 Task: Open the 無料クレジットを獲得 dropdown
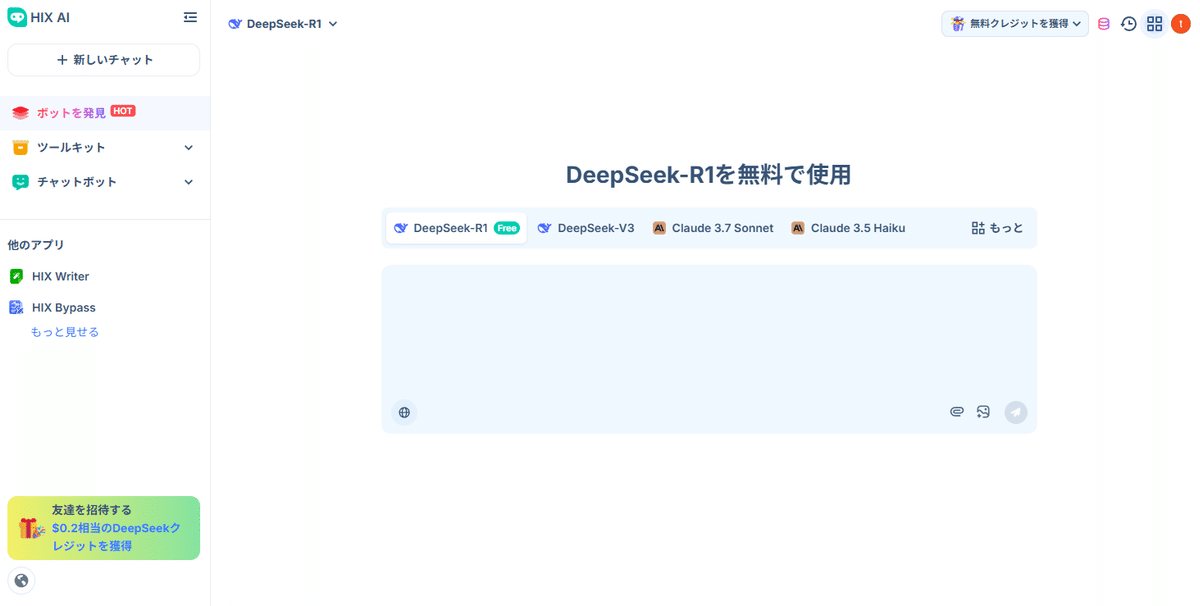coord(1014,23)
